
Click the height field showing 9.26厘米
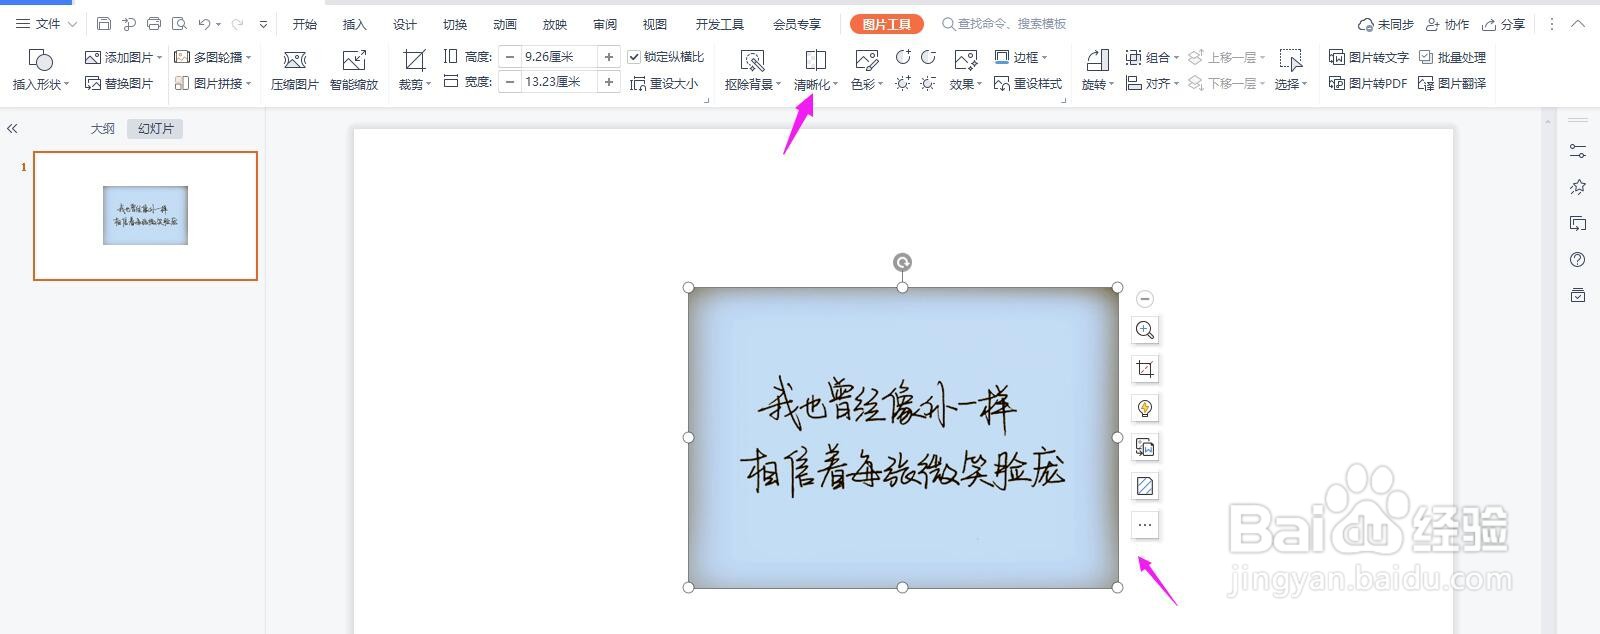[x=559, y=57]
